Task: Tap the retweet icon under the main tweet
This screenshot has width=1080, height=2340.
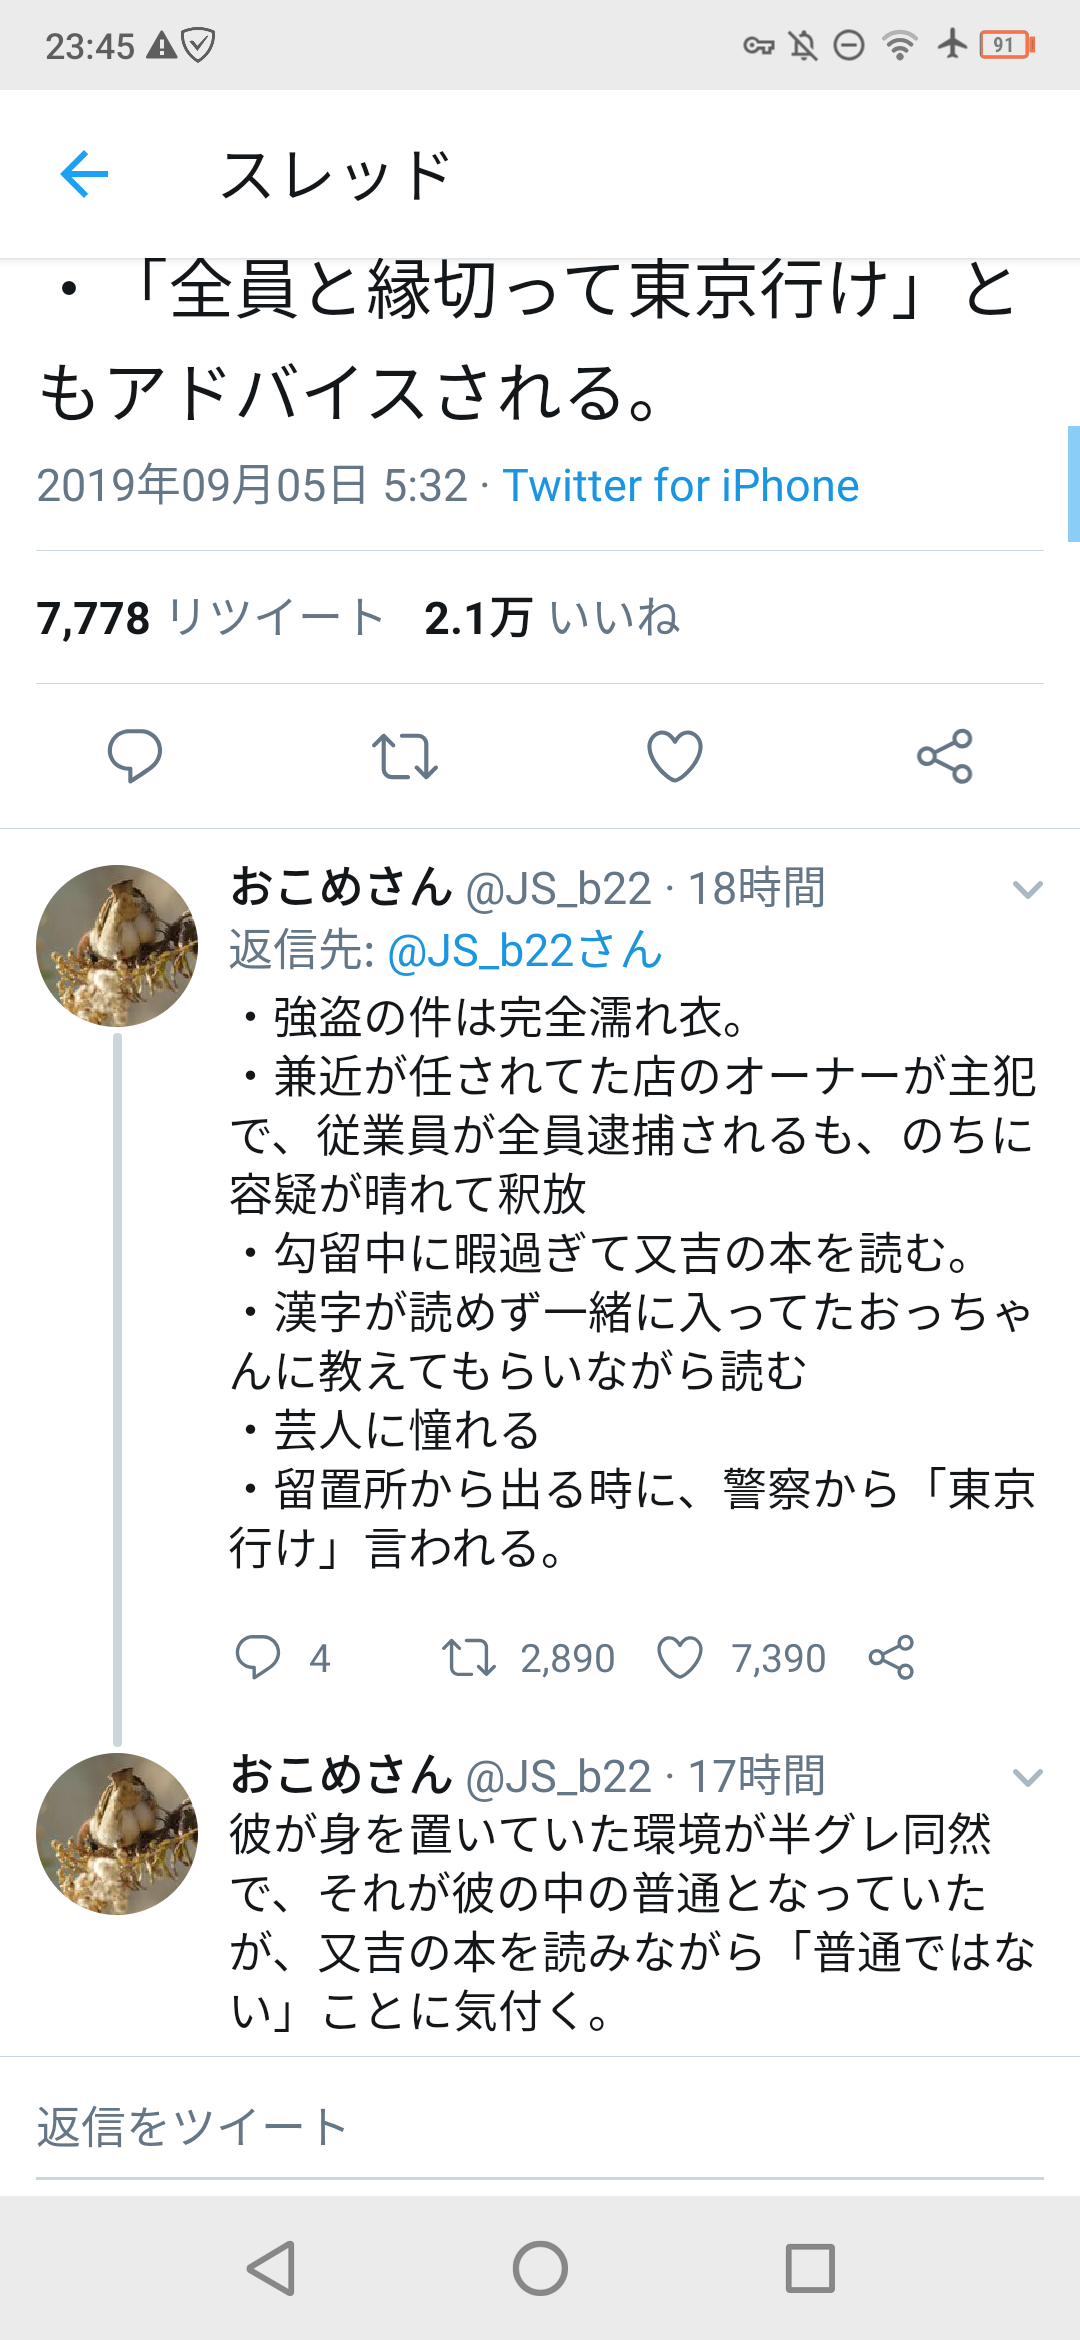Action: 404,756
